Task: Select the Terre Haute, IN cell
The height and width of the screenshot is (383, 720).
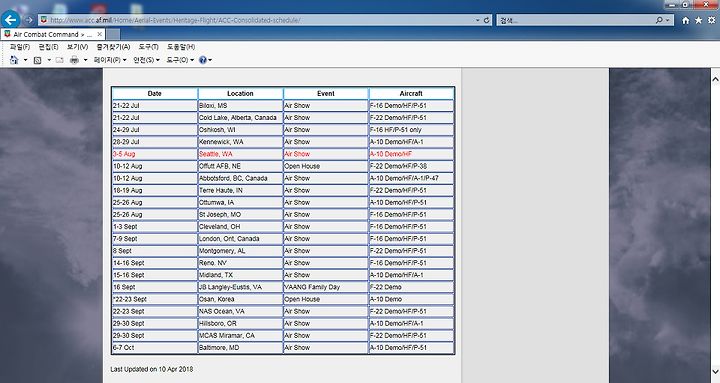Action: (240, 190)
